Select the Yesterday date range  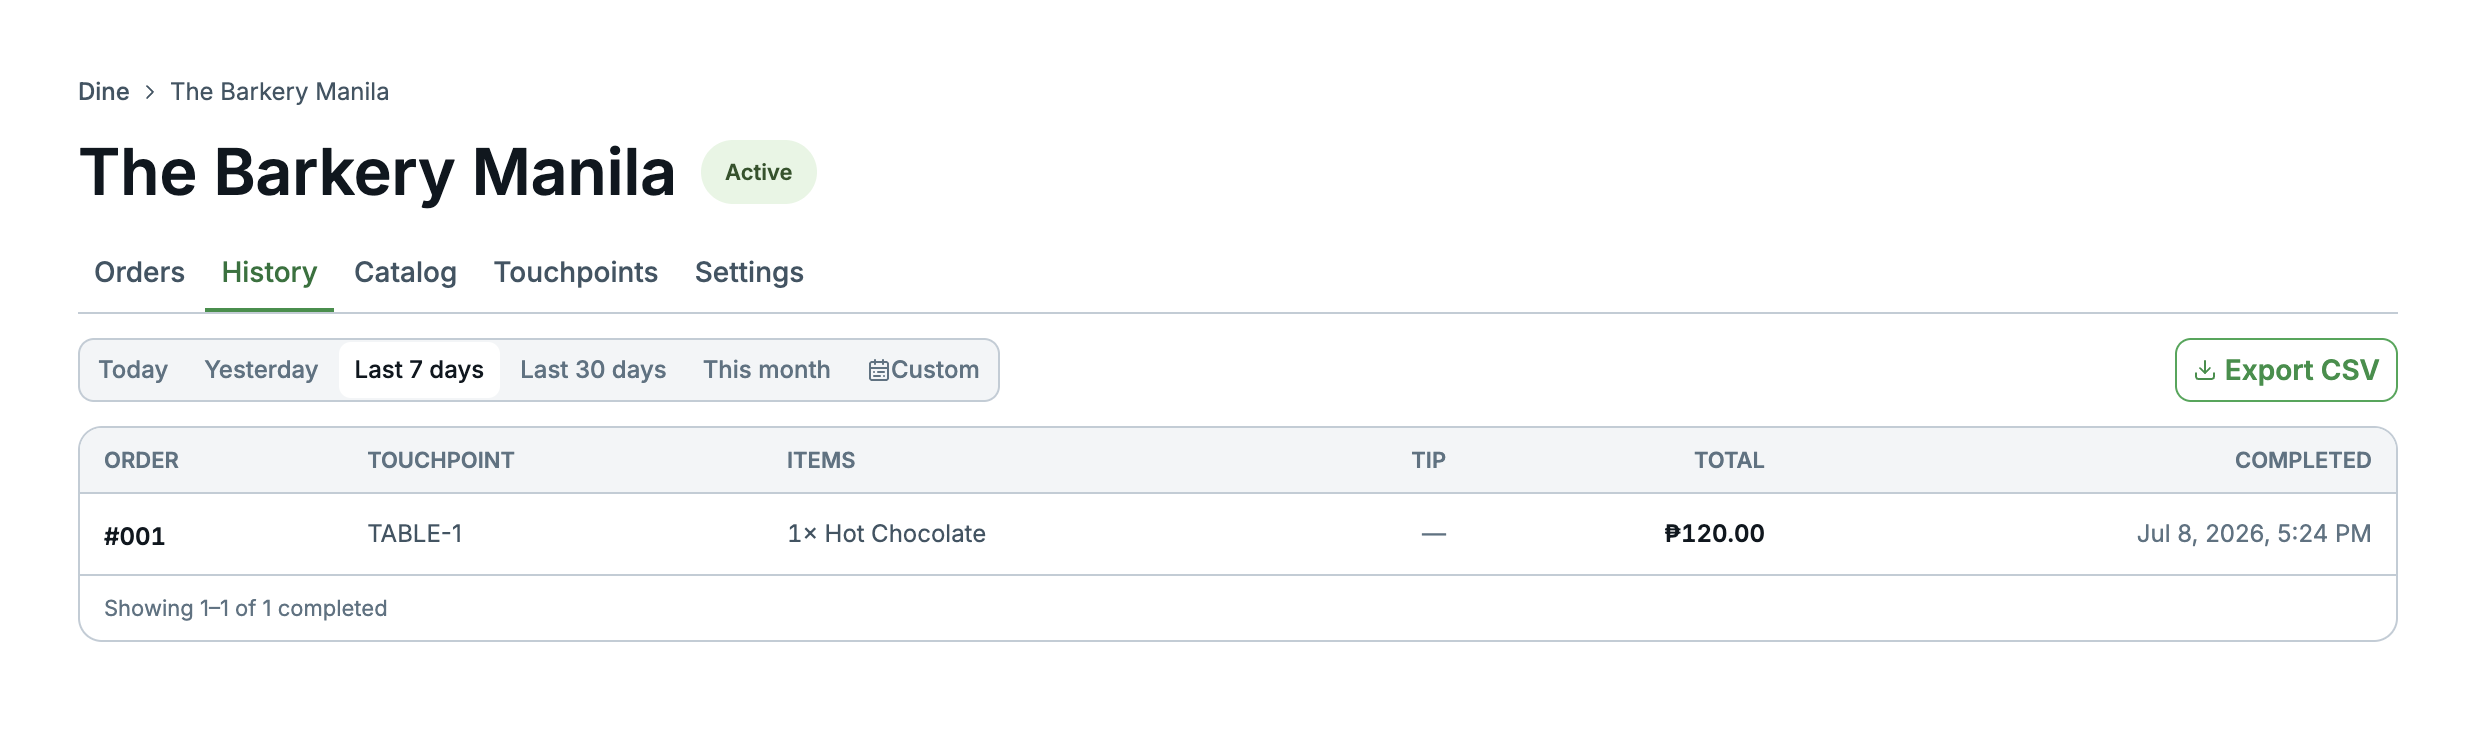(x=261, y=370)
